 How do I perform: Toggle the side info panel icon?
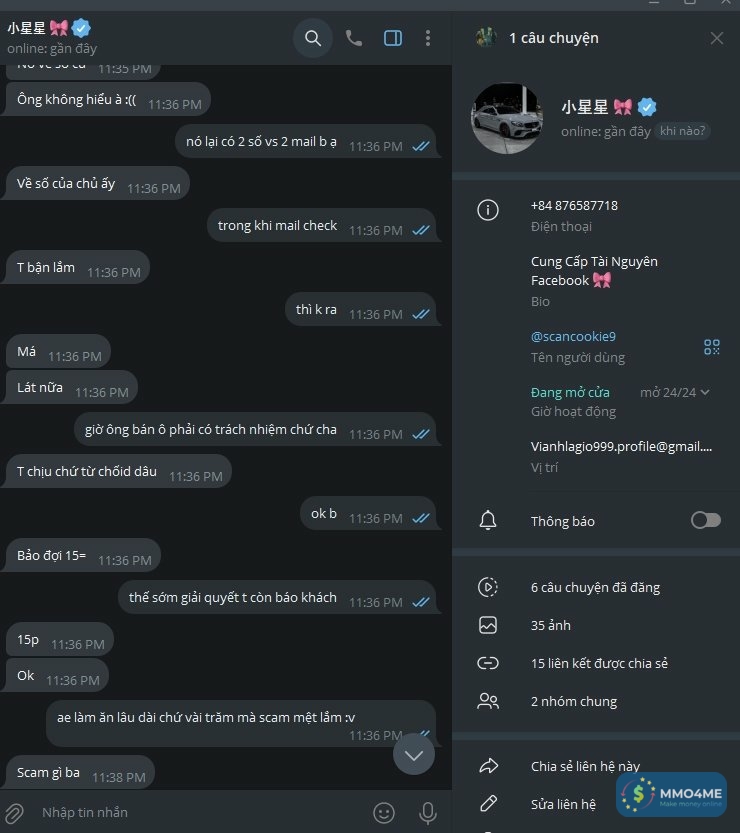393,38
